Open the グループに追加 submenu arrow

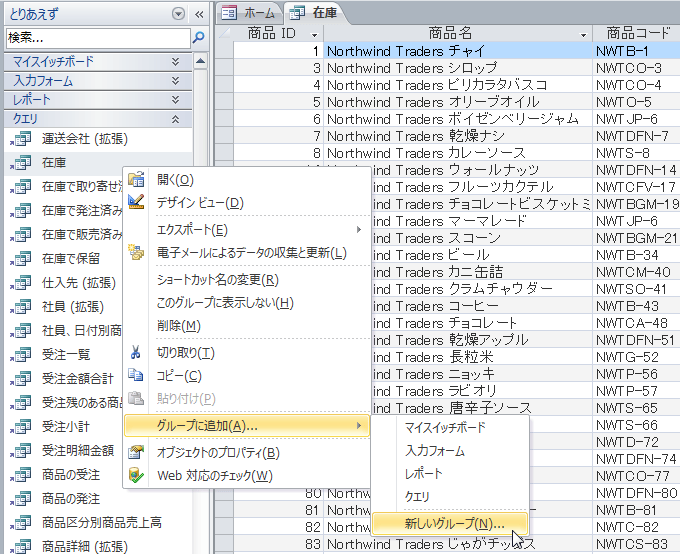(x=359, y=426)
